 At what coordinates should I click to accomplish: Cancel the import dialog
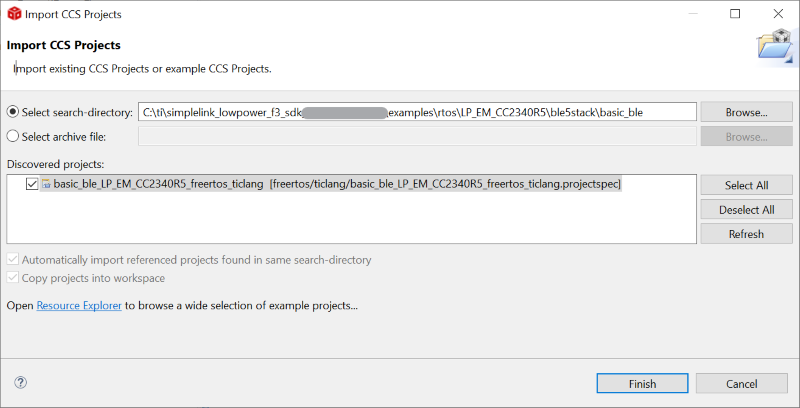741,384
